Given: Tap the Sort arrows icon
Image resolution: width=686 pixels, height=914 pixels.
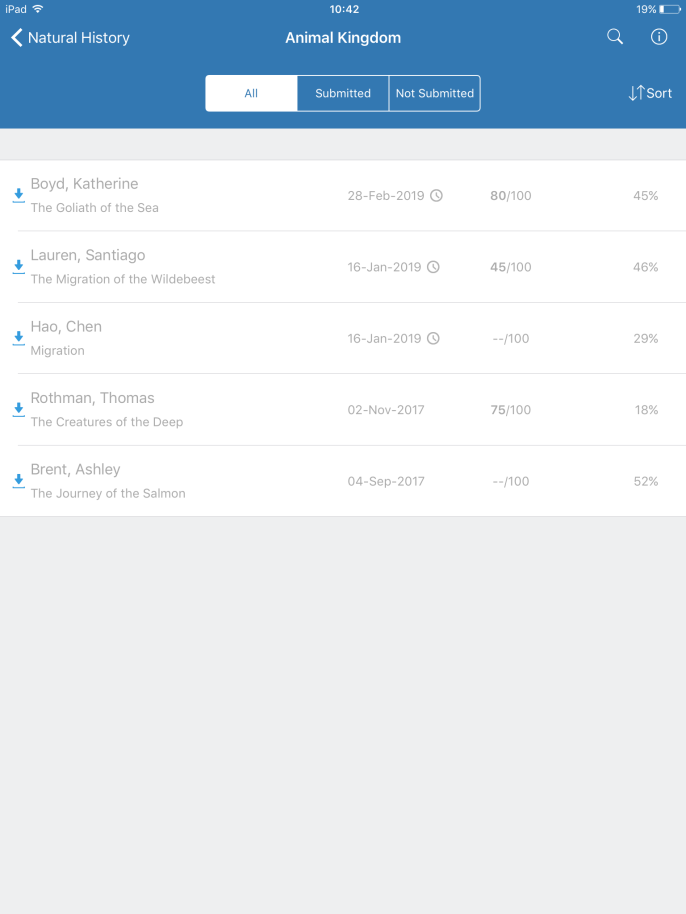Looking at the screenshot, I should tap(636, 93).
